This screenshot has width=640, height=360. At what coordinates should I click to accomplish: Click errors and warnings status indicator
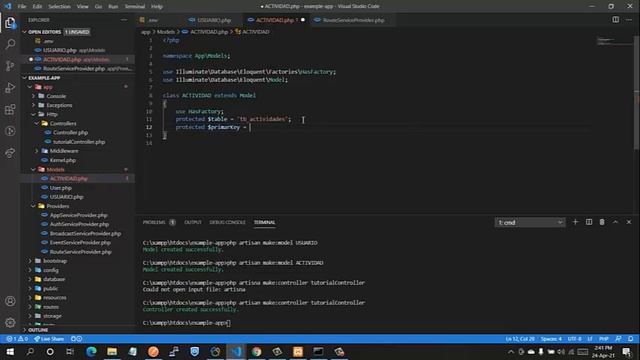coord(17,339)
